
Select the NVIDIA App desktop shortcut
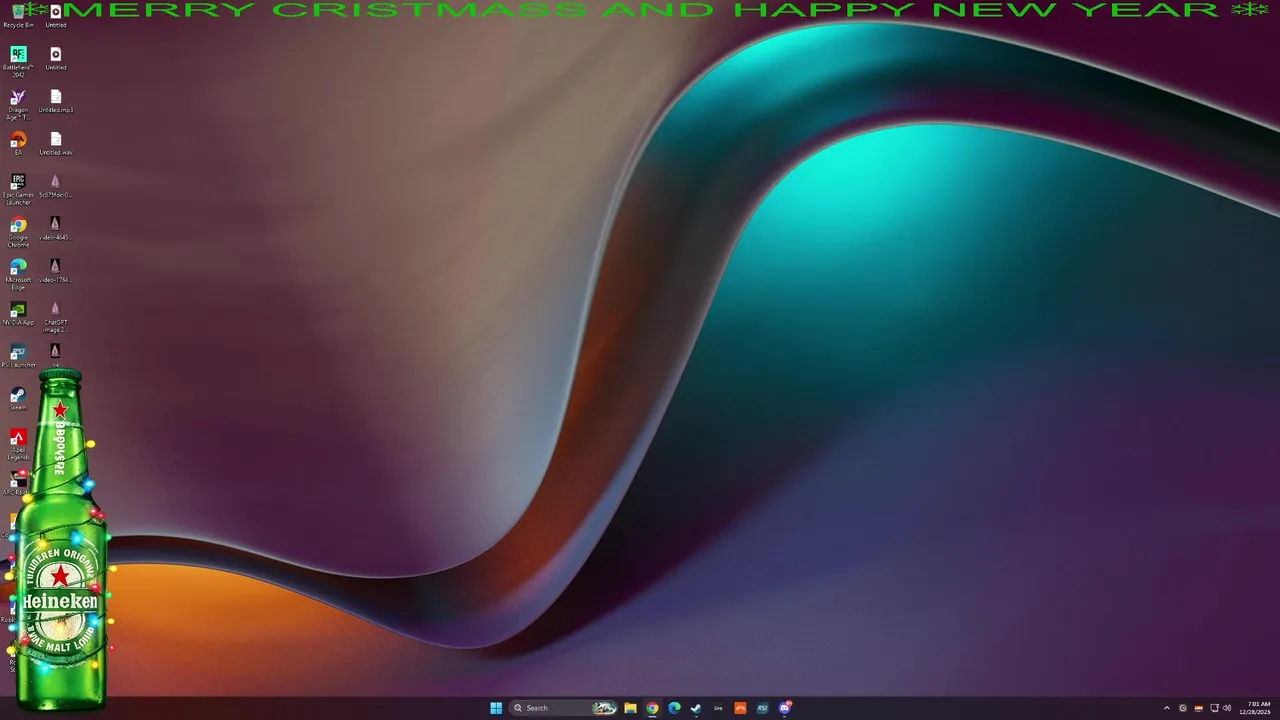click(18, 314)
